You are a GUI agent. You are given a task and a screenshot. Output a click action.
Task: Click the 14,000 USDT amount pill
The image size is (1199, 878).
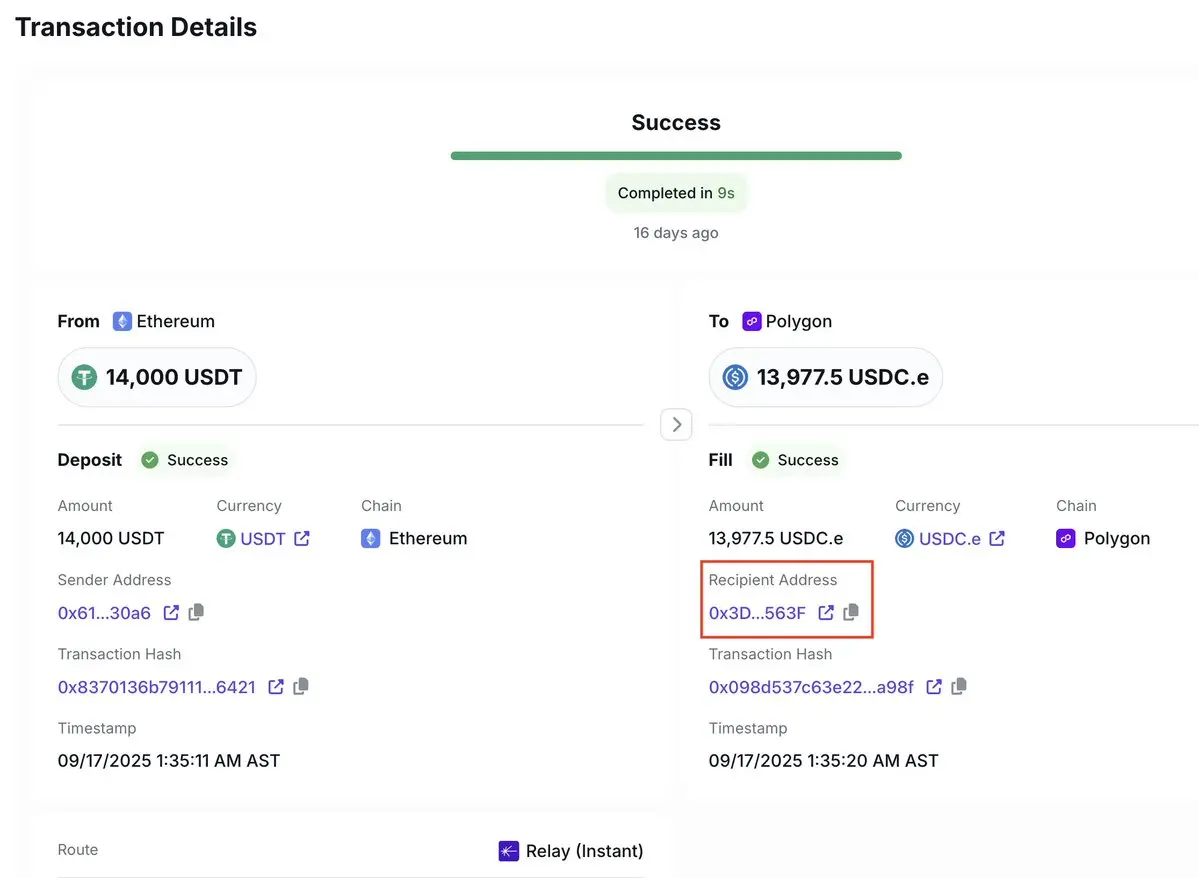pos(157,377)
